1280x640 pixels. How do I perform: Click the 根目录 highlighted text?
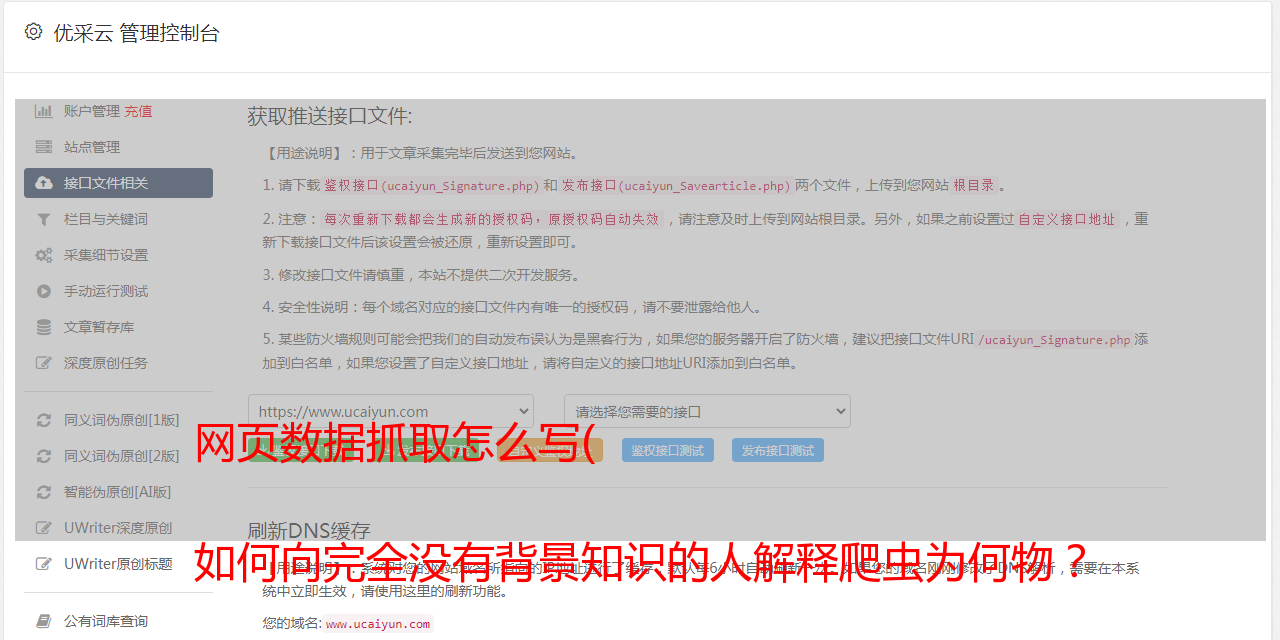coord(974,186)
